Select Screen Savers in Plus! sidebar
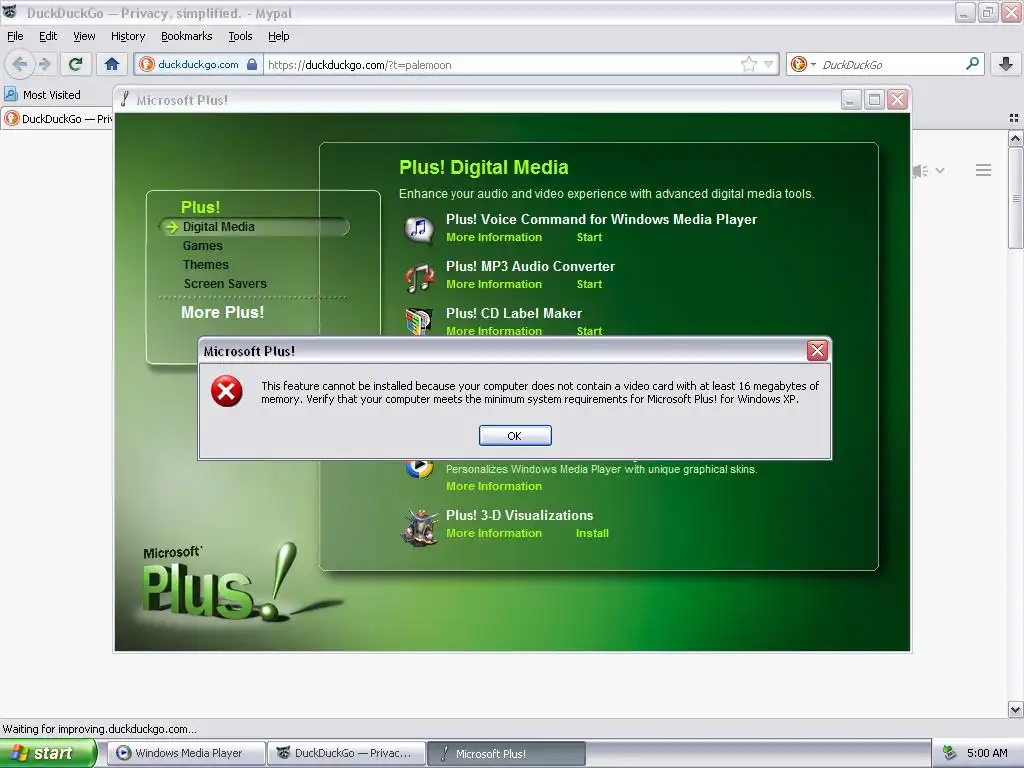Image resolution: width=1024 pixels, height=768 pixels. [x=225, y=283]
